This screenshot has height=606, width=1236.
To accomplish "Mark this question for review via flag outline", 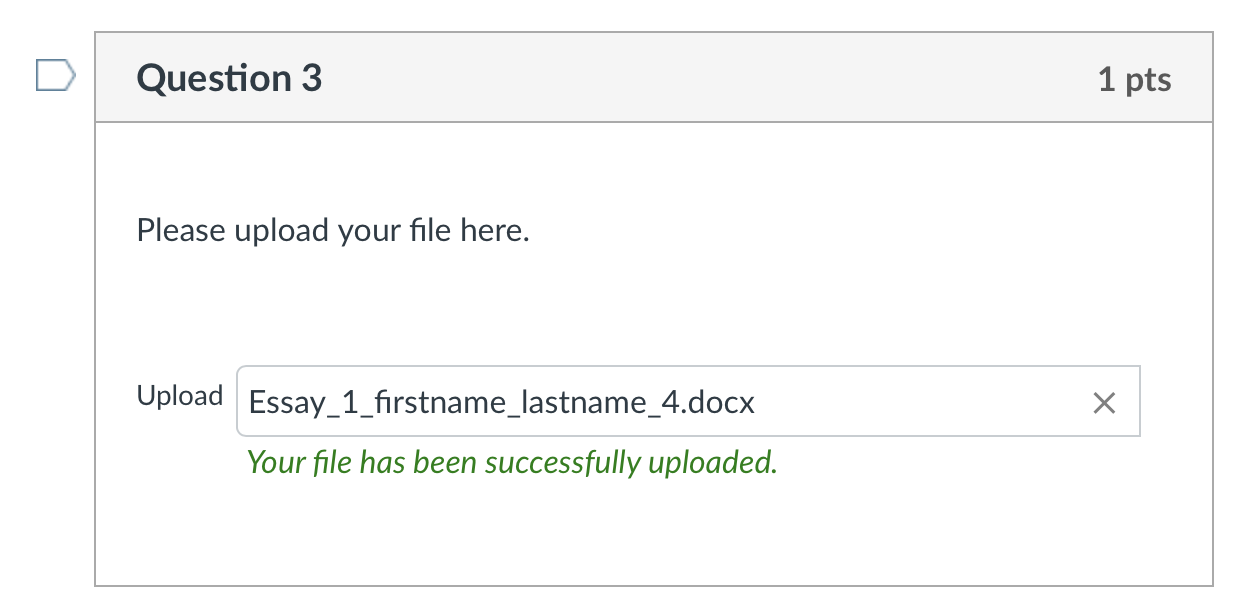I will [55, 76].
